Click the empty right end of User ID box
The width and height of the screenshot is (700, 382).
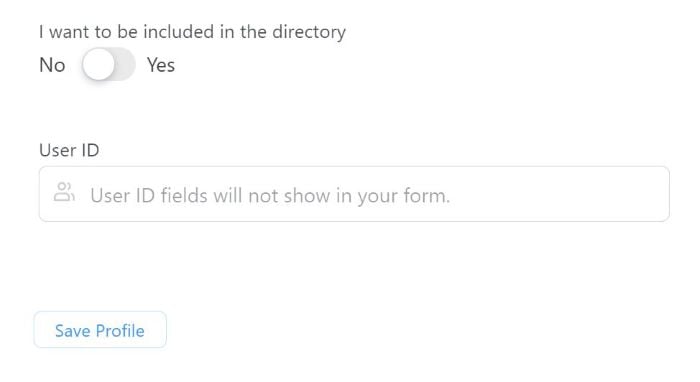point(580,194)
